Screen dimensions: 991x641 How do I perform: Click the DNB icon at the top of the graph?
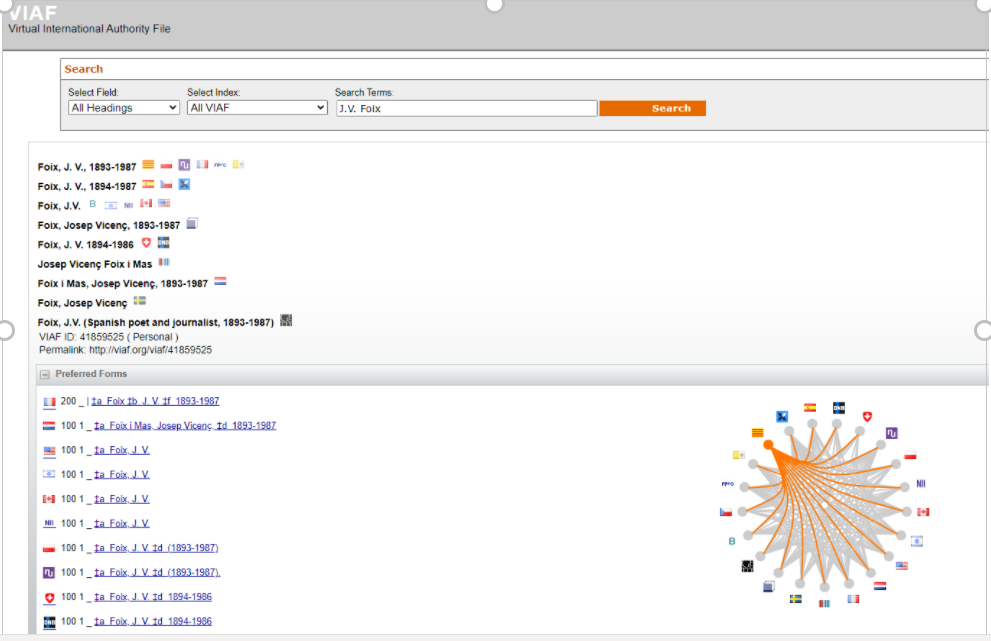[x=839, y=408]
